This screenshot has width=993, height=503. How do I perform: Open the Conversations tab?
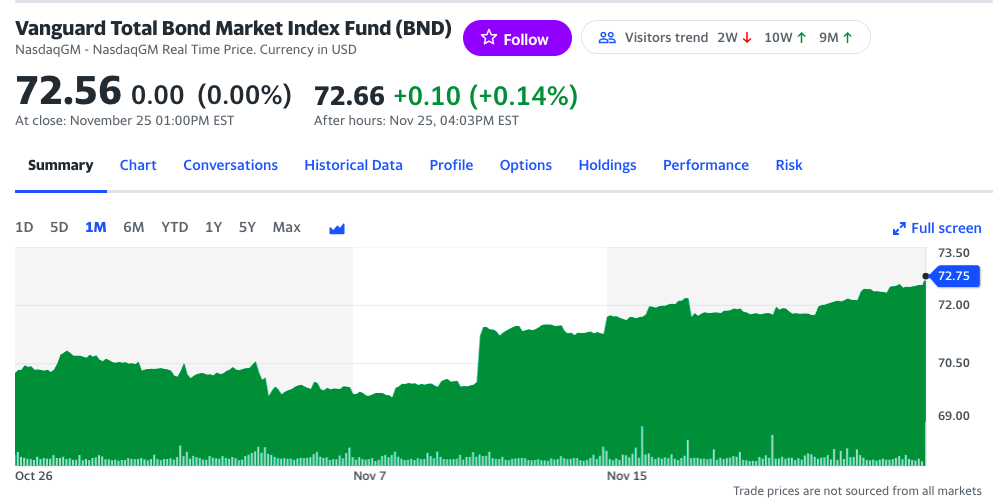click(231, 165)
